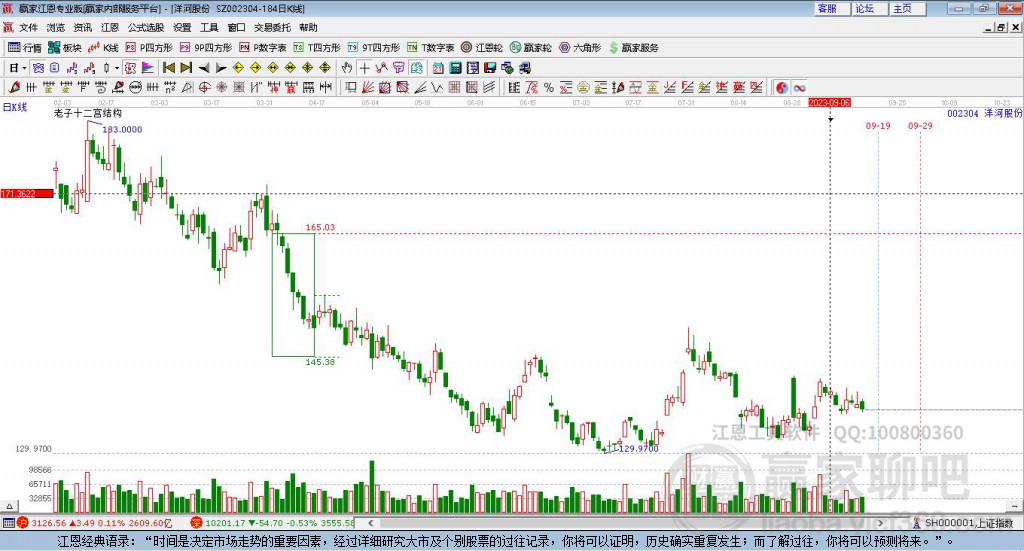
Task: Open the 板块 sector view
Action: click(x=65, y=48)
